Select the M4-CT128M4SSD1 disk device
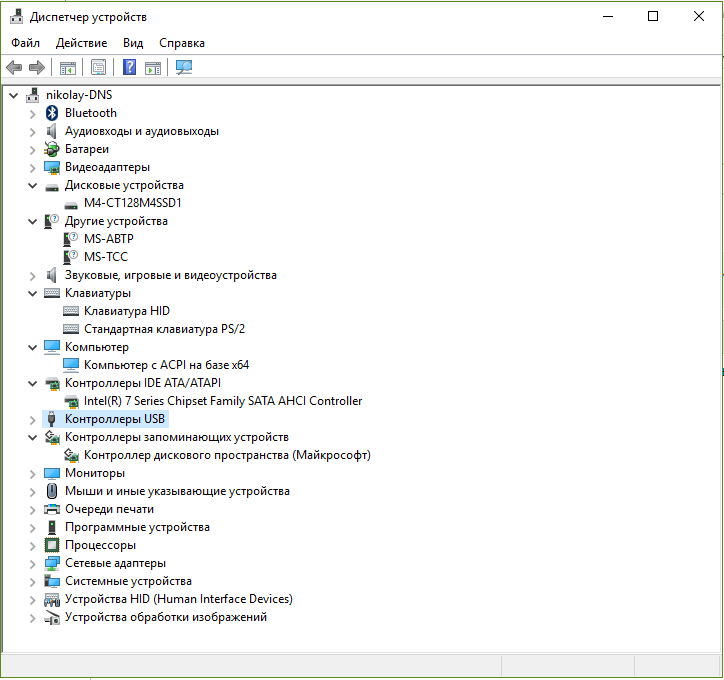 tap(133, 203)
